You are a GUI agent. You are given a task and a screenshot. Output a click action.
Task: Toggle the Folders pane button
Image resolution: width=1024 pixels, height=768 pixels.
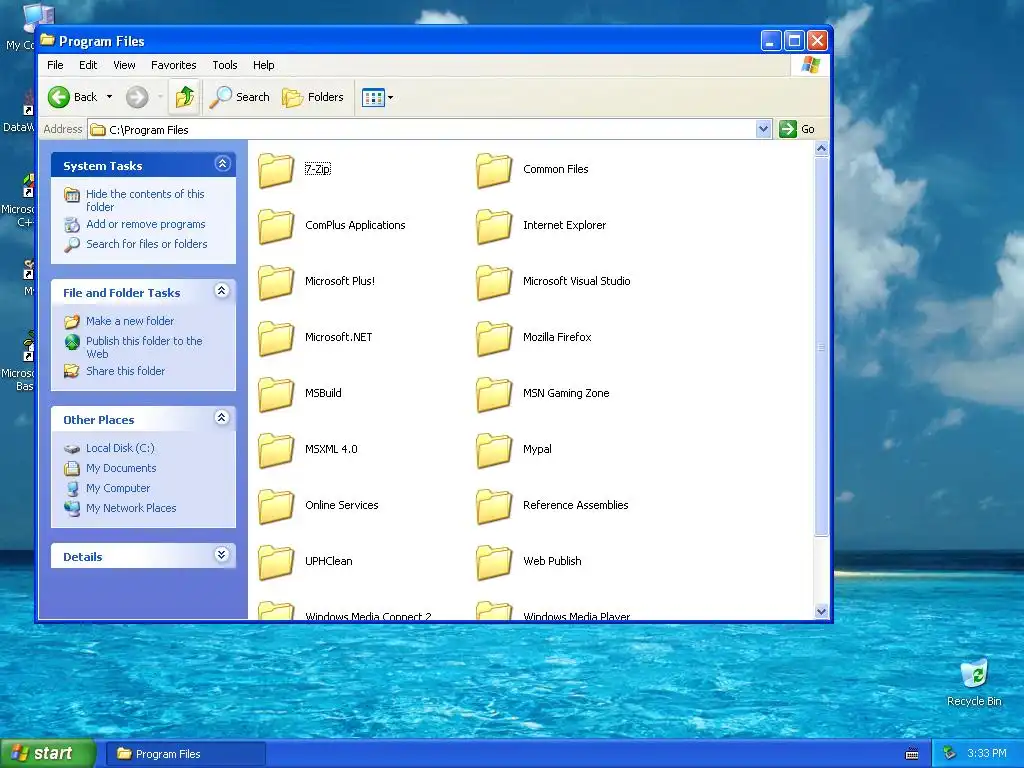coord(313,97)
